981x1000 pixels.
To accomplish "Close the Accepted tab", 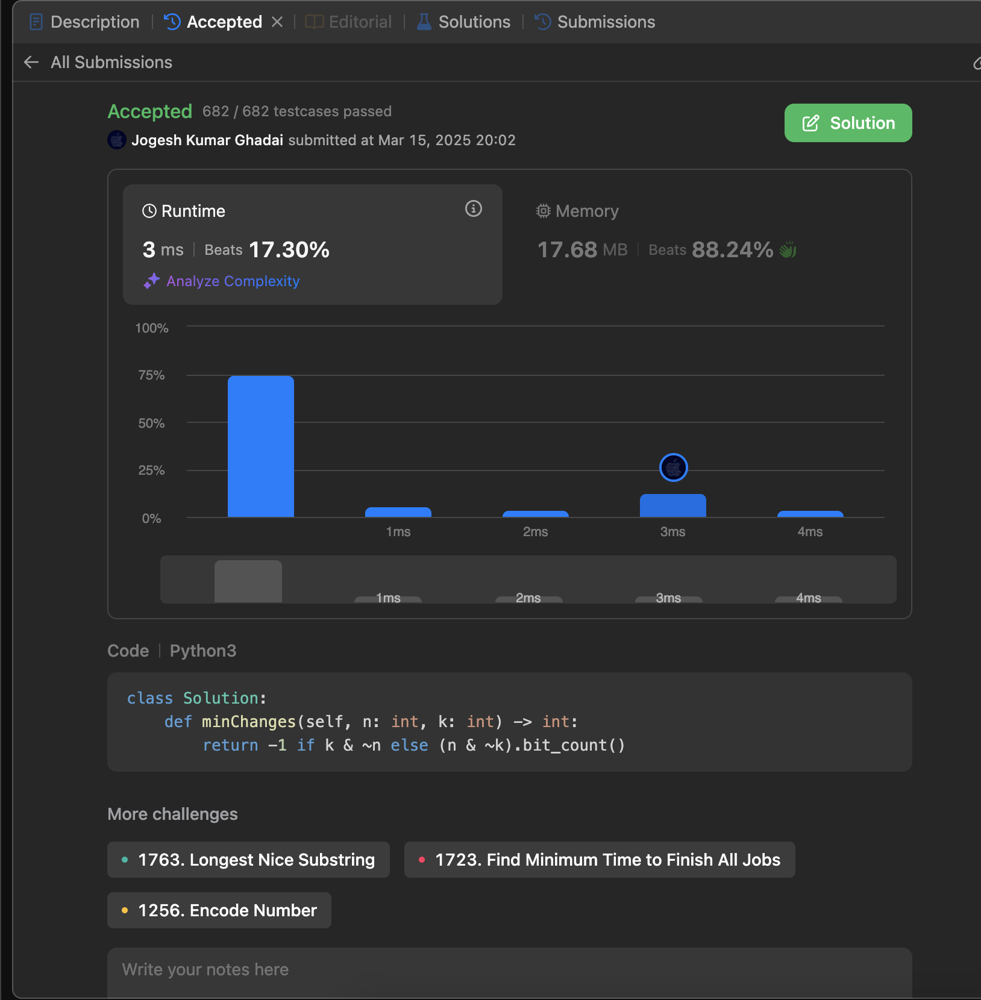I will [x=277, y=22].
